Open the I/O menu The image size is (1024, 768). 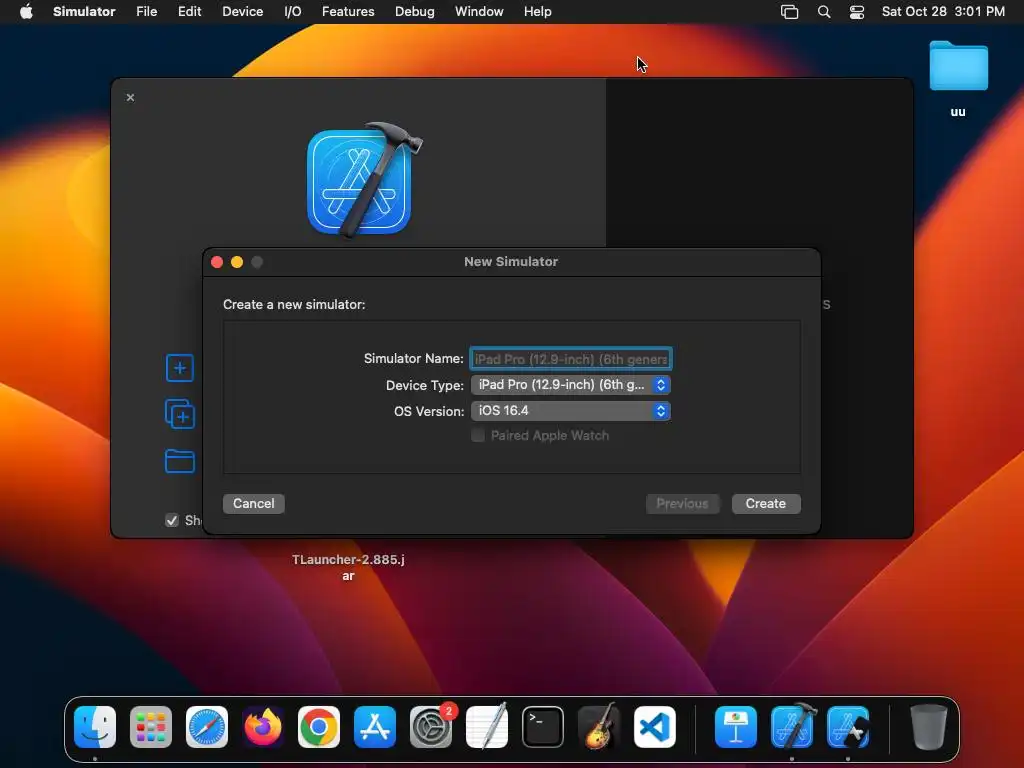click(x=293, y=12)
